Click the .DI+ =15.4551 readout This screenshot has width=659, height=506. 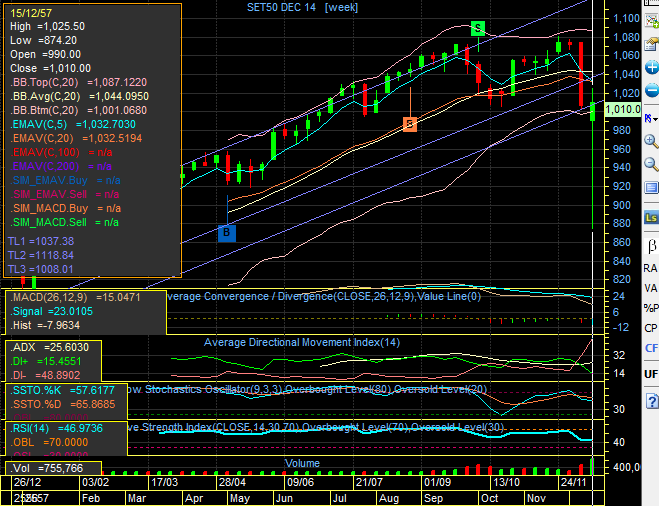tap(46, 361)
